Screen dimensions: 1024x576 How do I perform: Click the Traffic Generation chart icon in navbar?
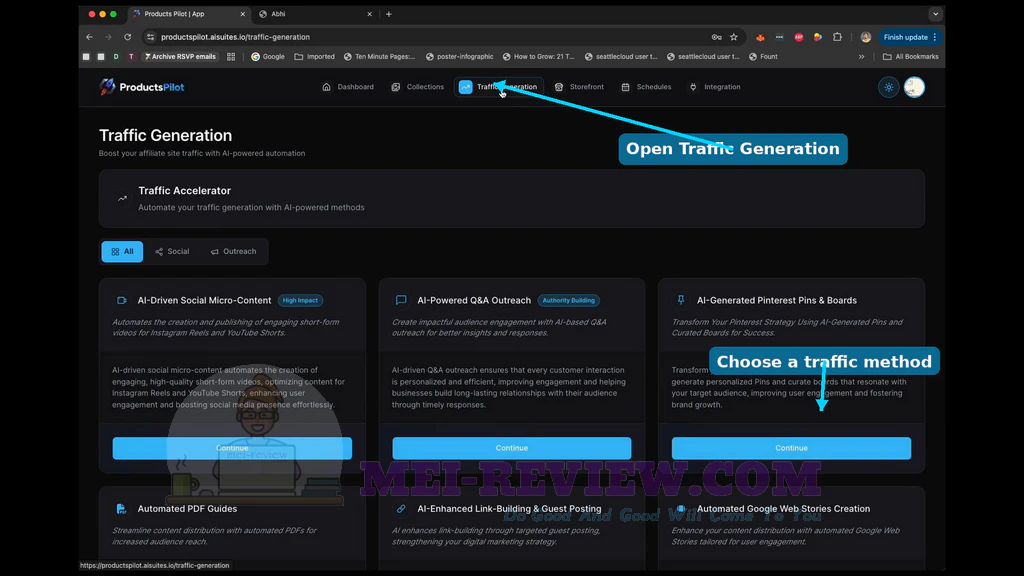(x=466, y=87)
